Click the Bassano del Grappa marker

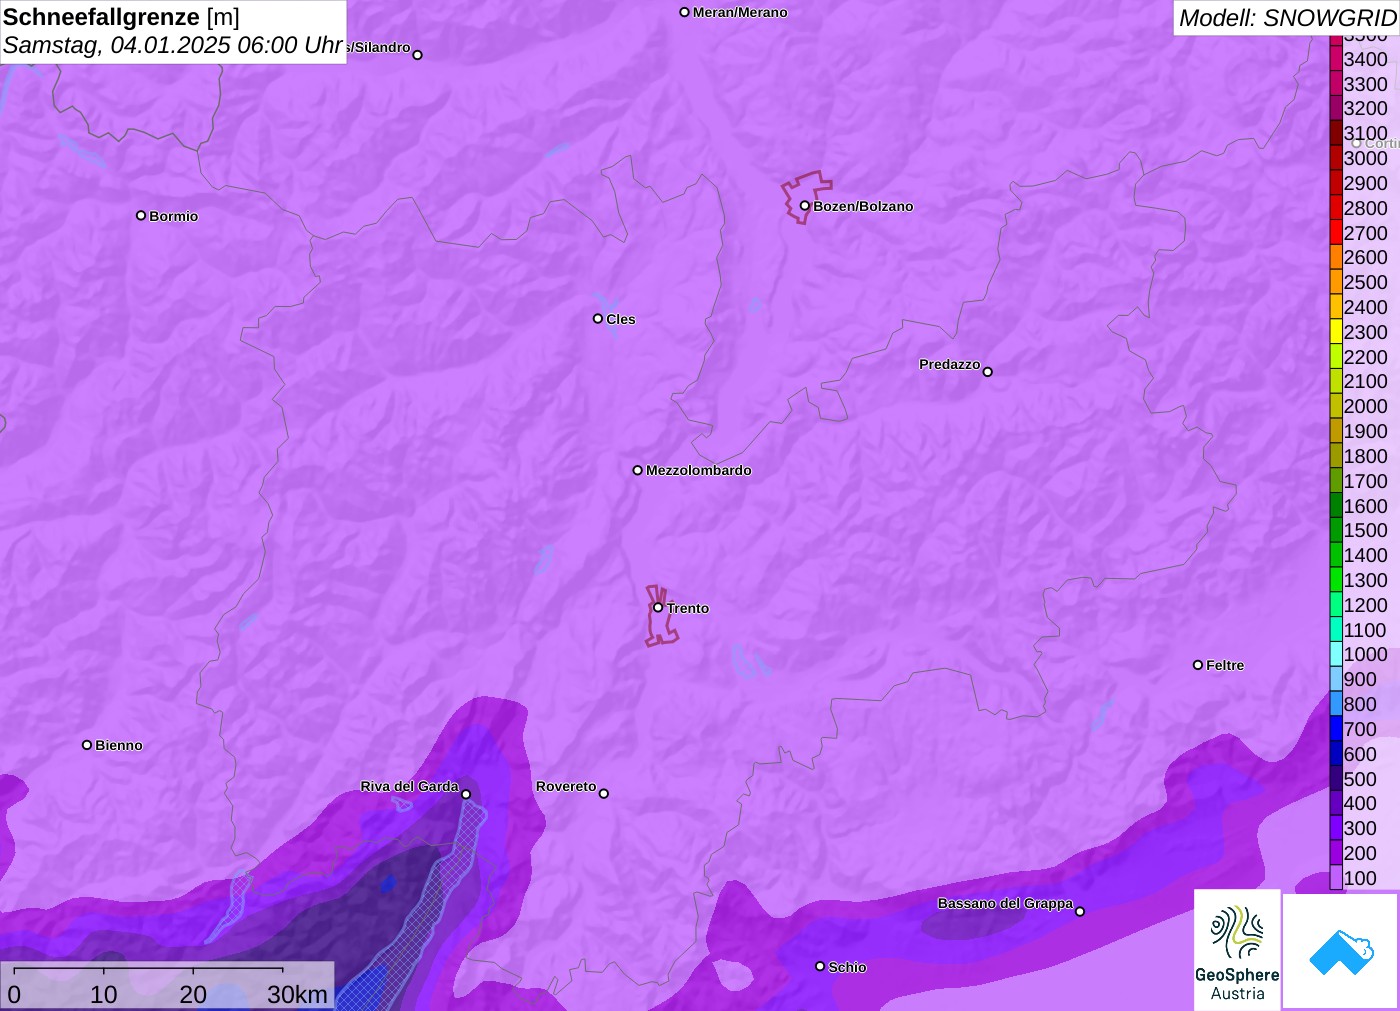click(x=1079, y=911)
